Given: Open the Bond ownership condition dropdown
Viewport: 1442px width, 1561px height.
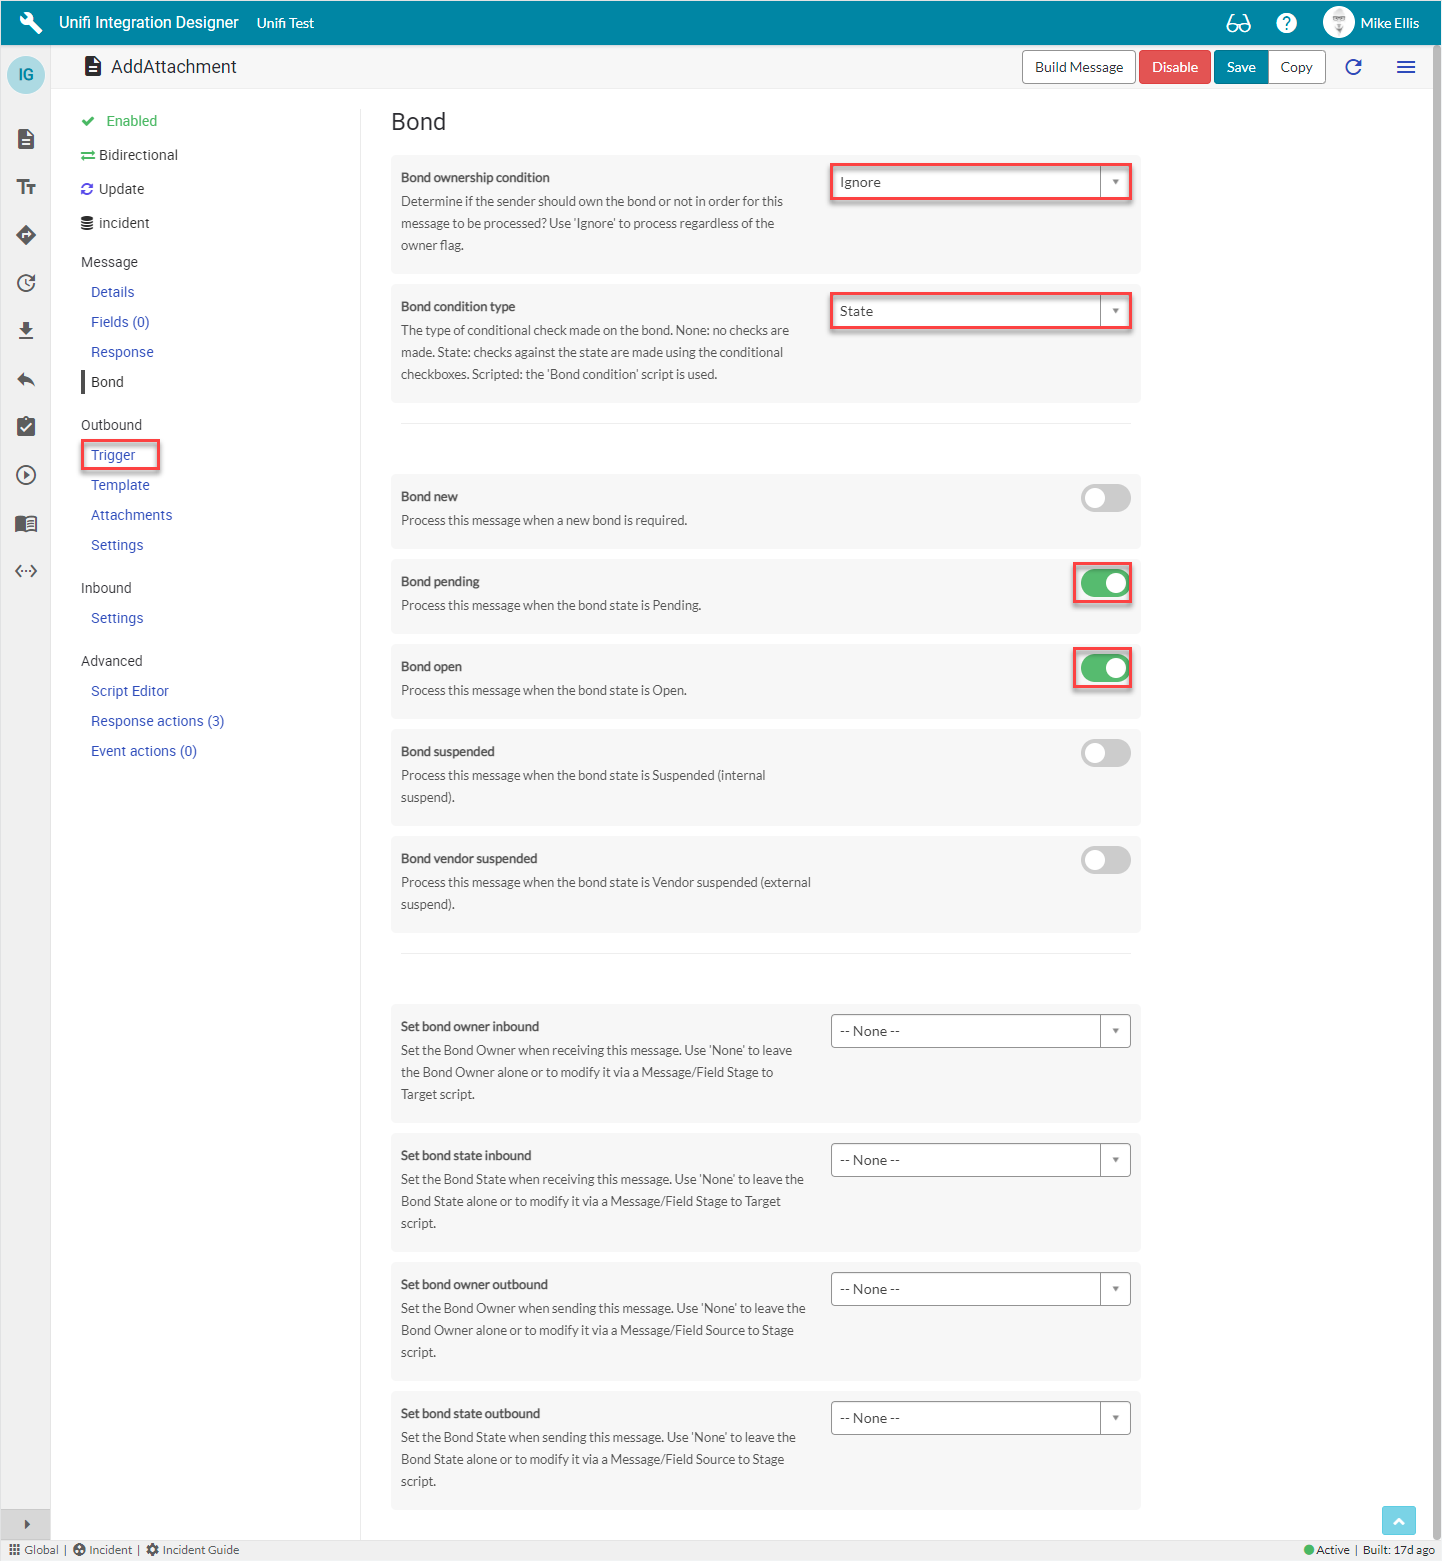Looking at the screenshot, I should [980, 182].
